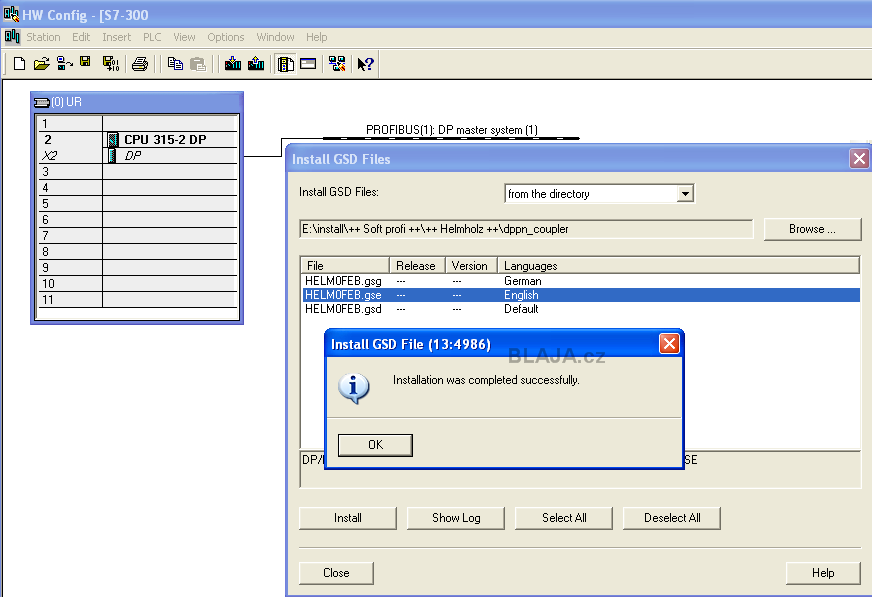
Task: Select the CPU 315-2 DP rack row
Action: [137, 140]
